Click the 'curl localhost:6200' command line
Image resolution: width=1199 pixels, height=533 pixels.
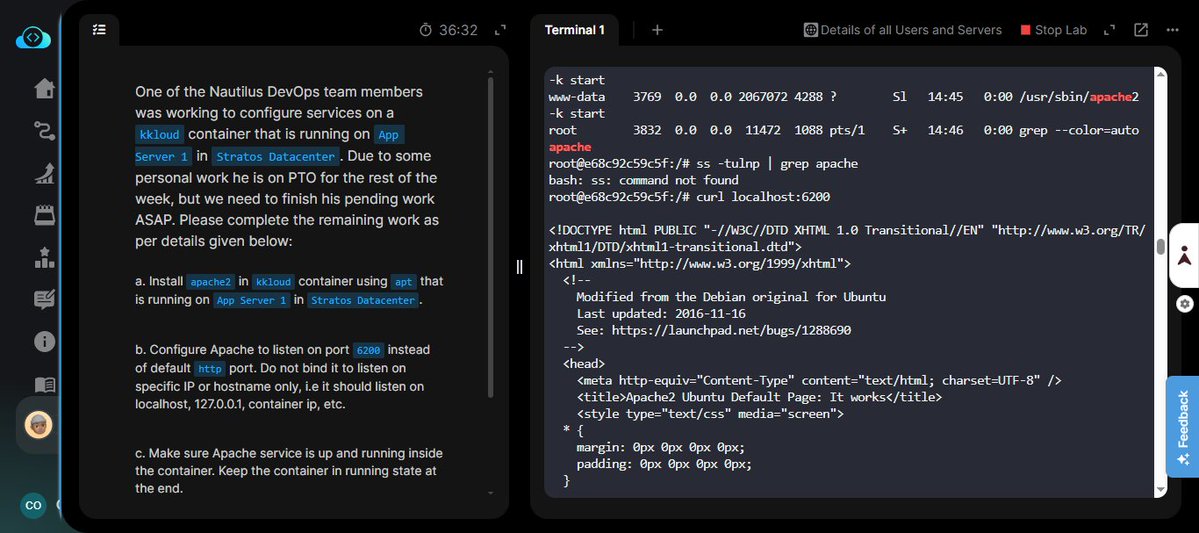(763, 197)
